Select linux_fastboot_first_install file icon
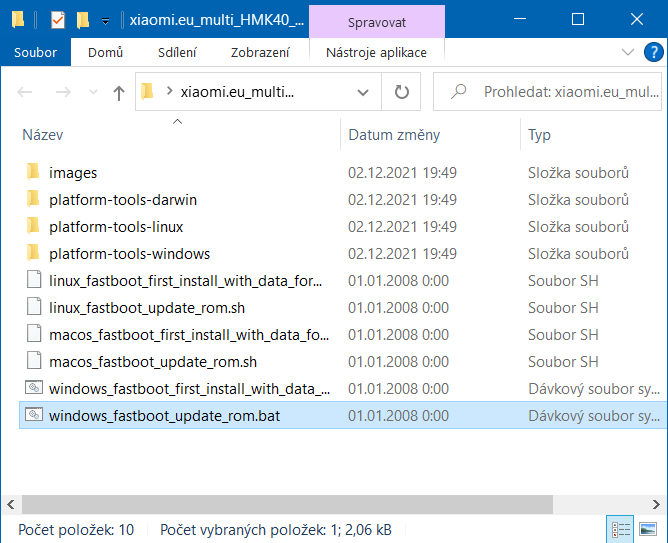 [34, 280]
